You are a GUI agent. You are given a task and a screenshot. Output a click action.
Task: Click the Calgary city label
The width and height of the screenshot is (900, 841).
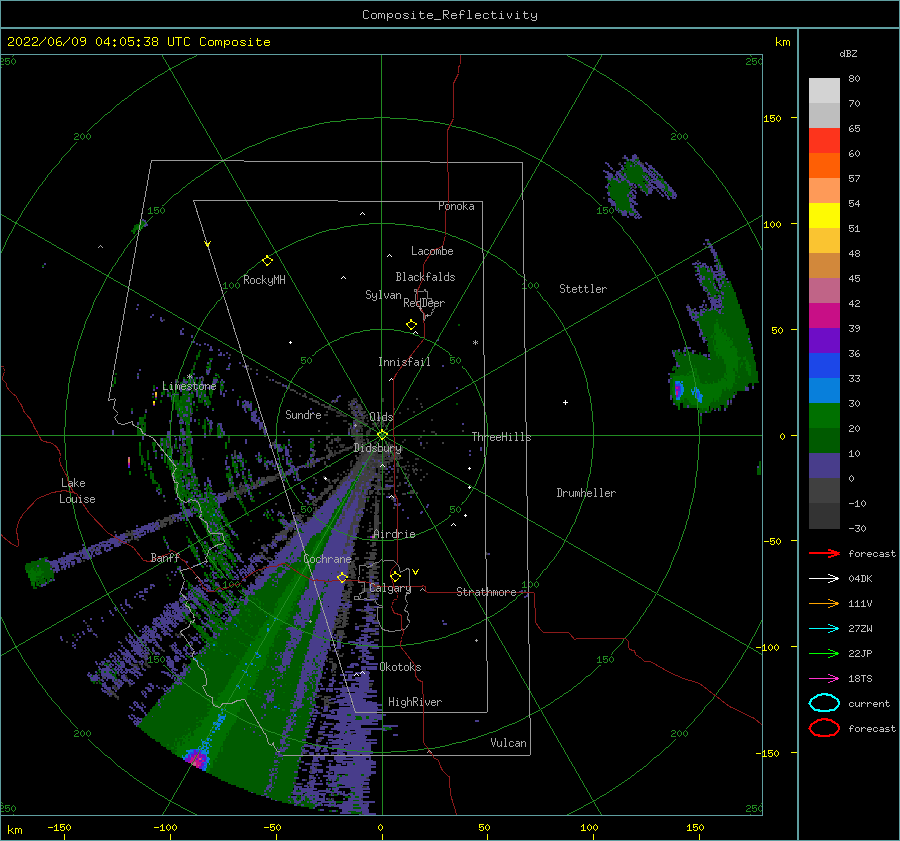pos(390,588)
